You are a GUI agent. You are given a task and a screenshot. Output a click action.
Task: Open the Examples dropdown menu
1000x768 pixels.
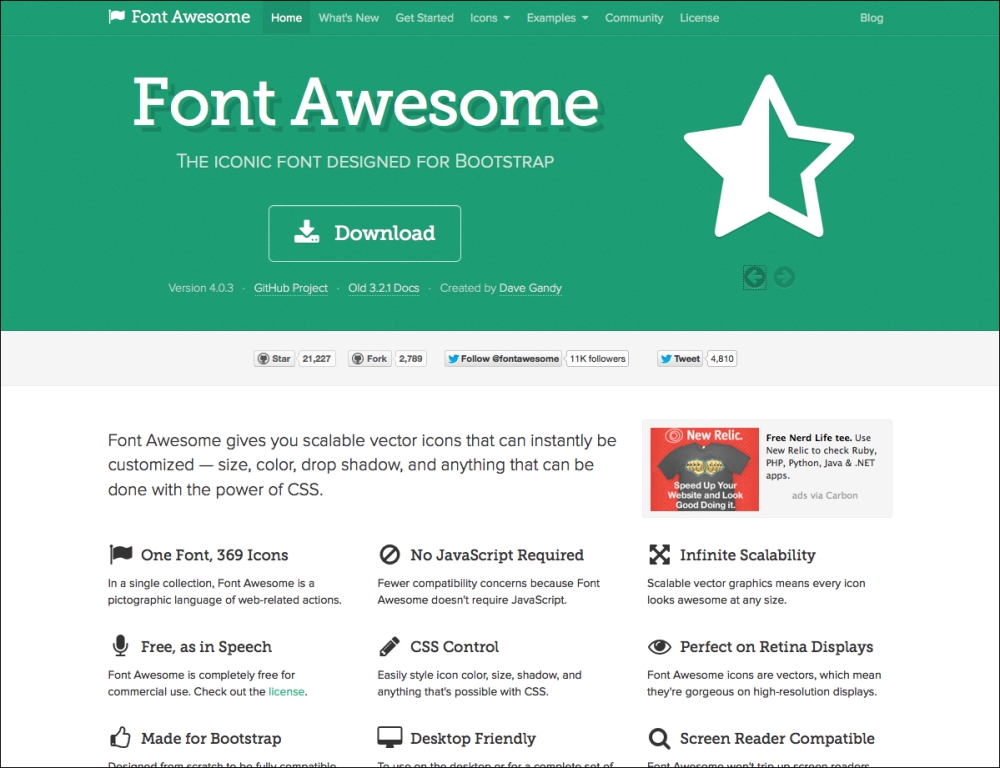(x=556, y=17)
